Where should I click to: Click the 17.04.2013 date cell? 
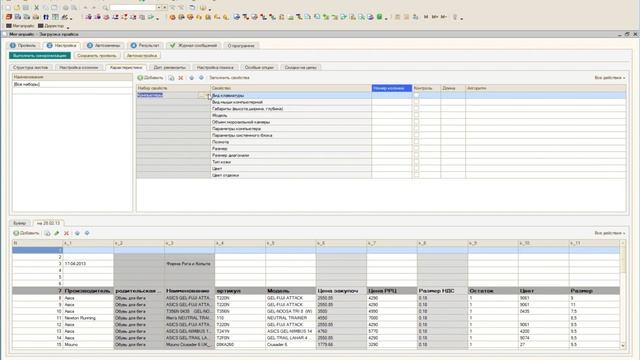[88, 264]
